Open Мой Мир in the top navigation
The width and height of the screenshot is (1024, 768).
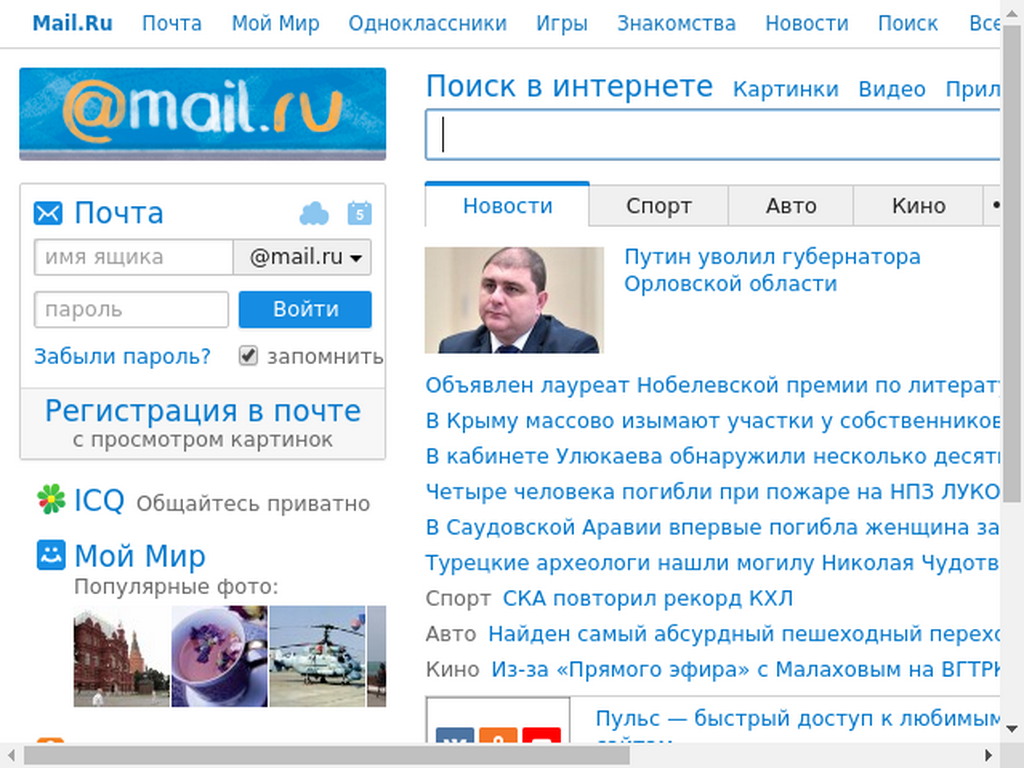276,24
